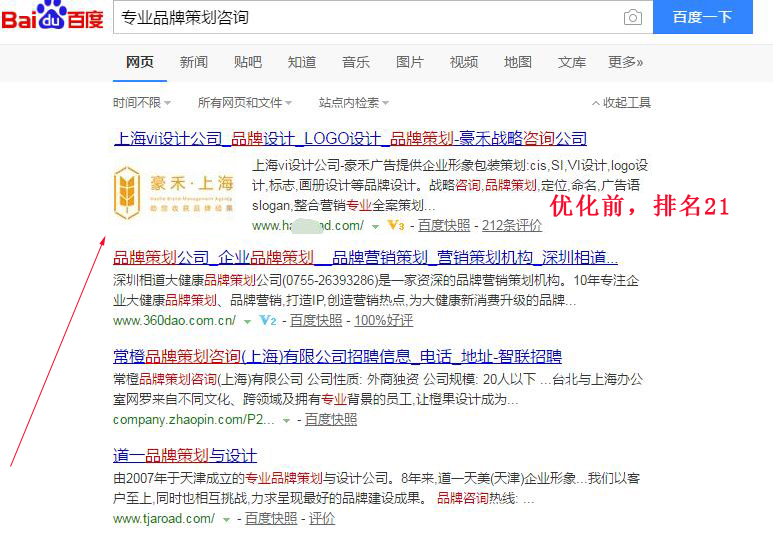The image size is (773, 540).
Task: Switch to the 贴吧 tab
Action: (248, 62)
